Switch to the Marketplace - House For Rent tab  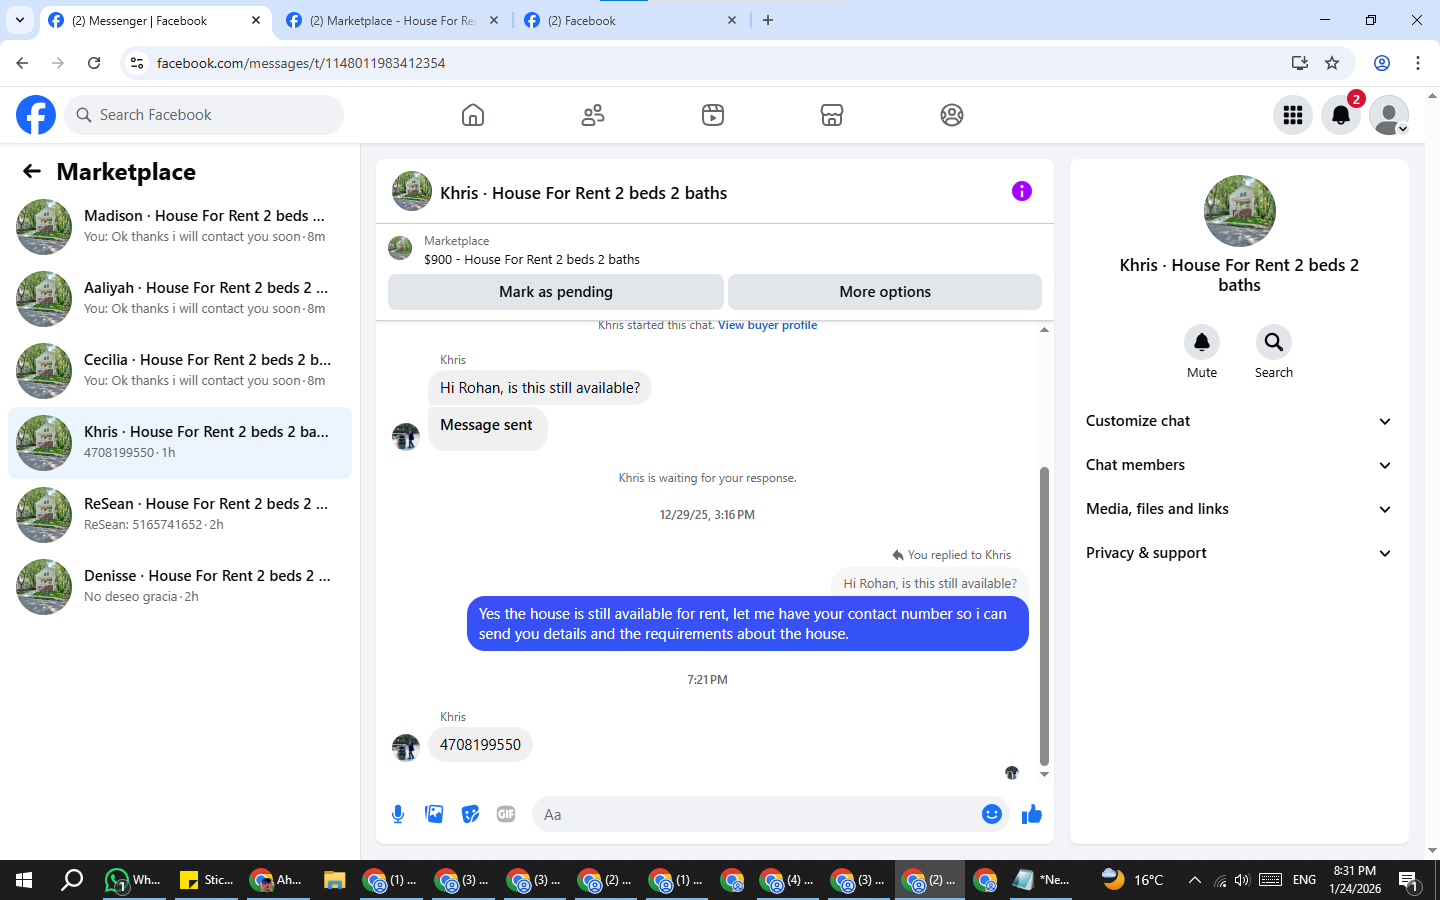pos(393,20)
